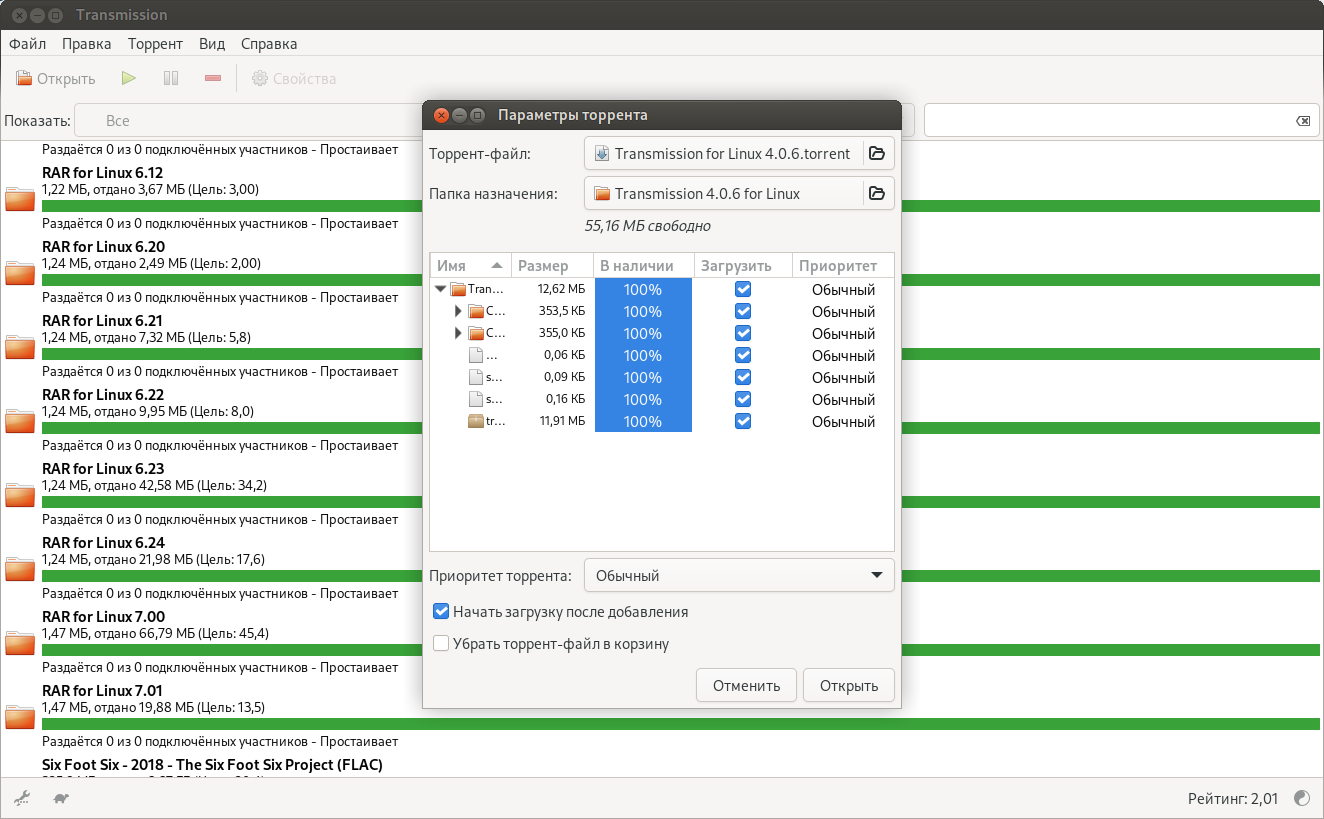The image size is (1324, 819).
Task: Click the browse icon next to torrent file
Action: click(877, 153)
